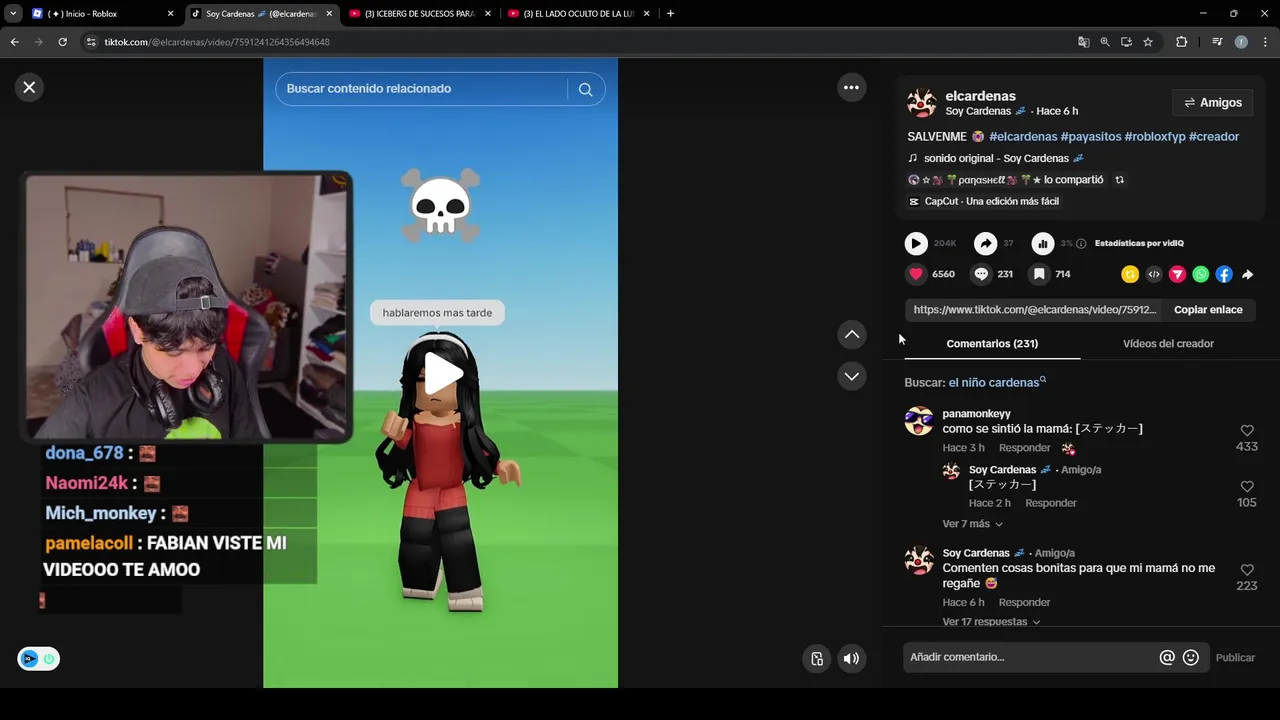Switch to the Comentarios (231) tab

992,344
